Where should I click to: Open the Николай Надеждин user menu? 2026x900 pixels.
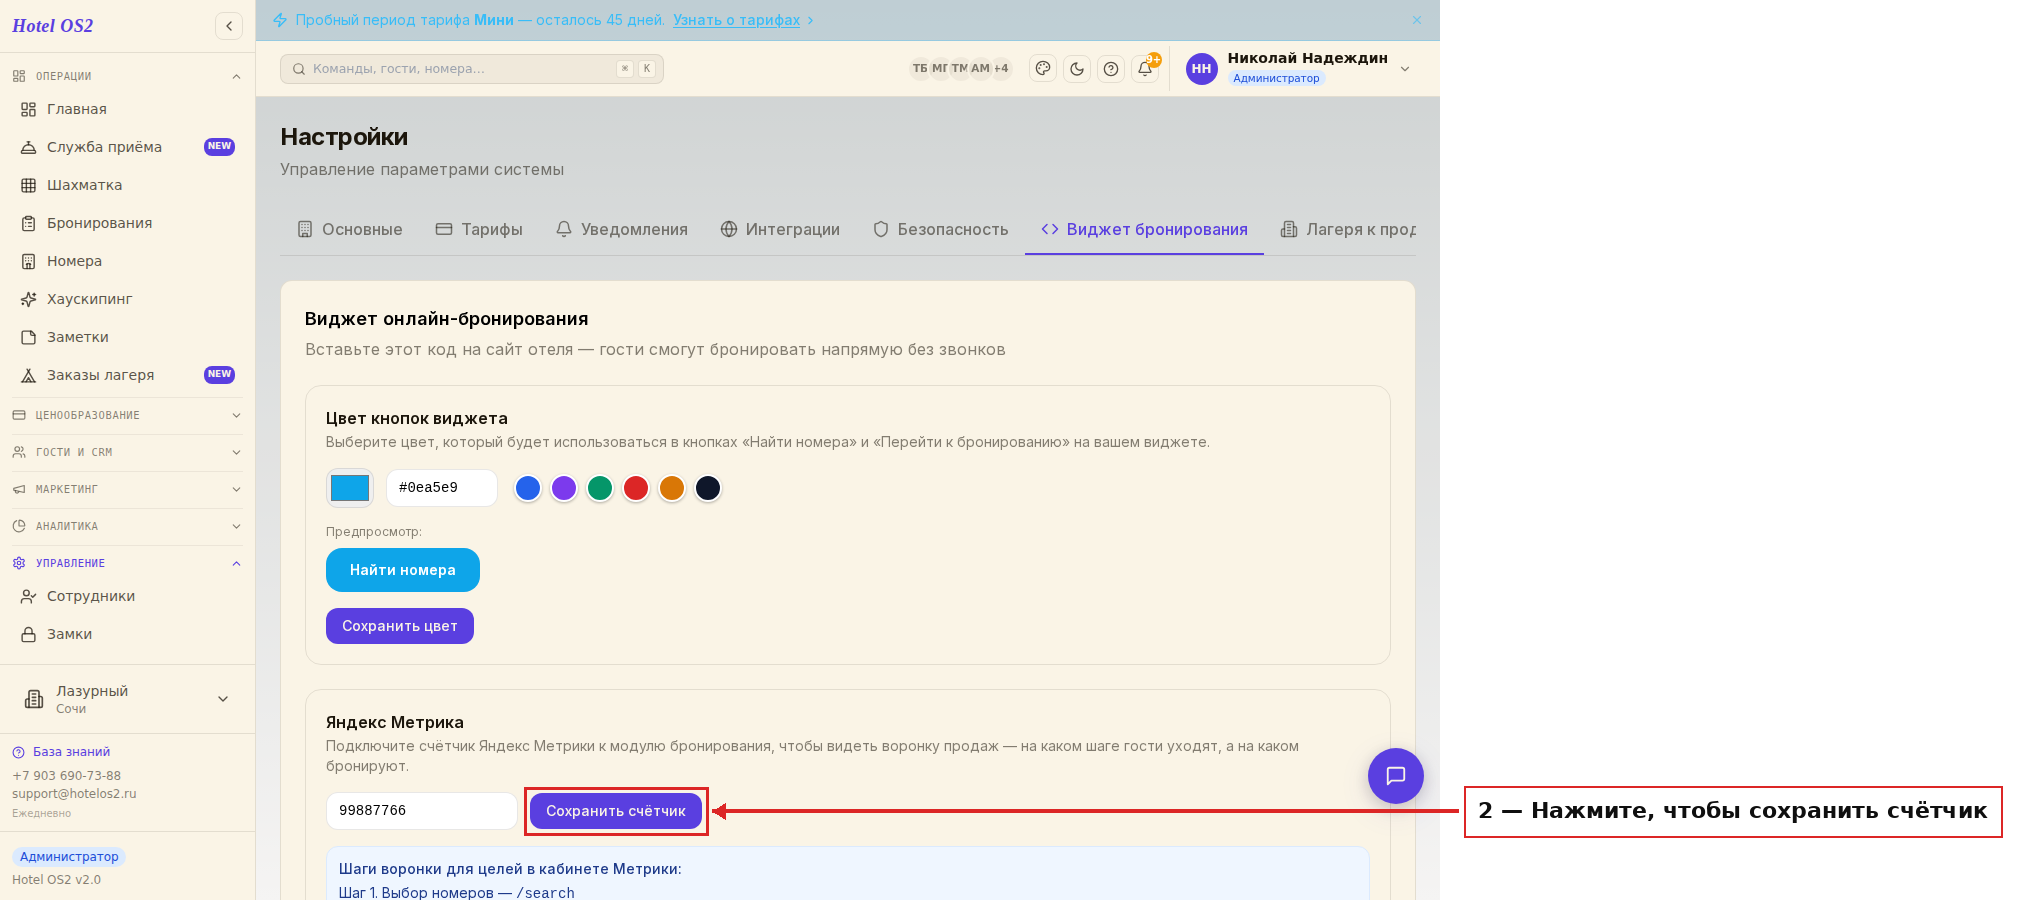pos(1299,68)
